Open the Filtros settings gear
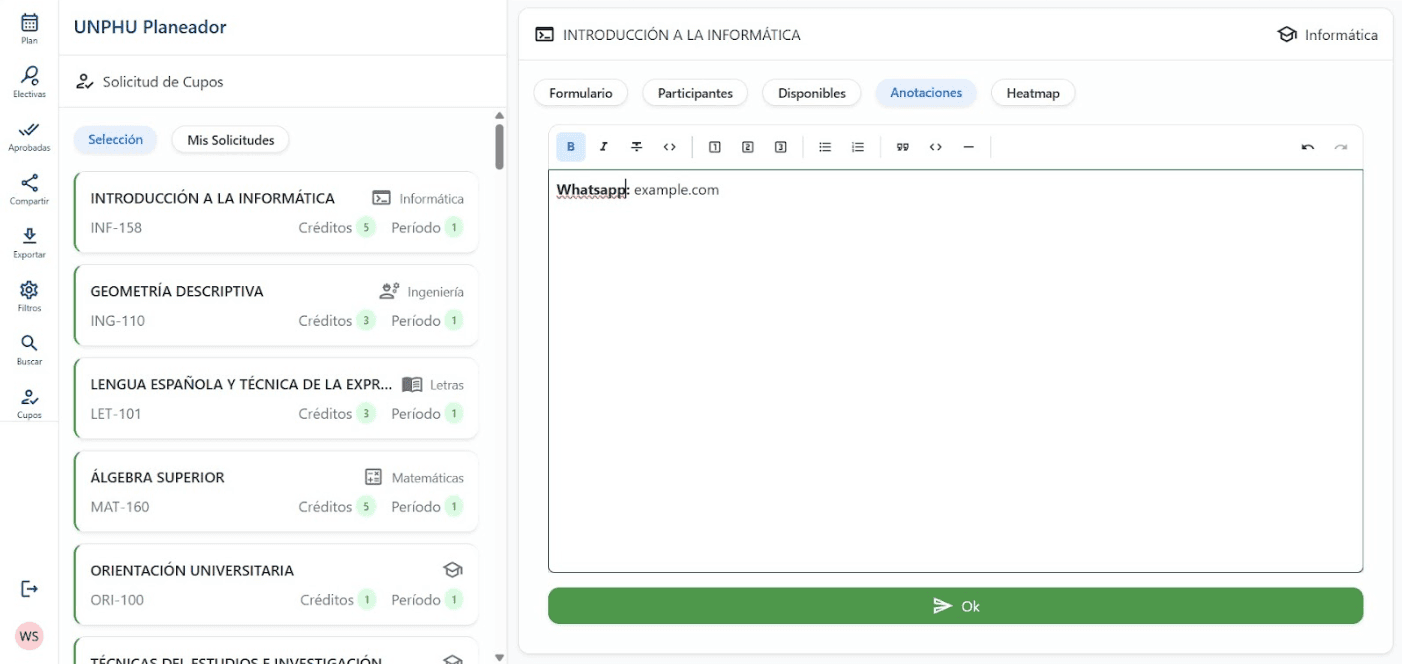 coord(29,296)
